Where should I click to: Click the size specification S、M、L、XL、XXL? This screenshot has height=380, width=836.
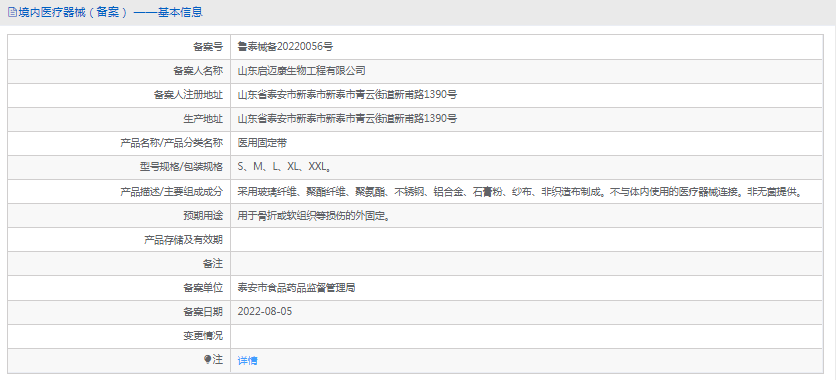[285, 167]
